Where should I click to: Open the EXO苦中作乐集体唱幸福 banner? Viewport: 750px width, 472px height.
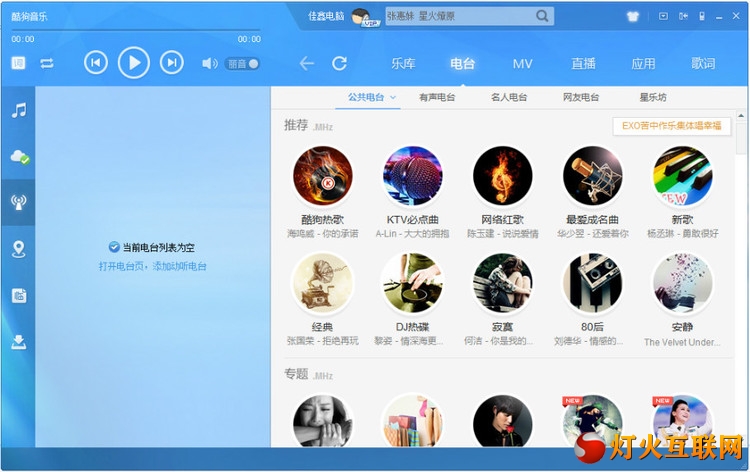(672, 126)
